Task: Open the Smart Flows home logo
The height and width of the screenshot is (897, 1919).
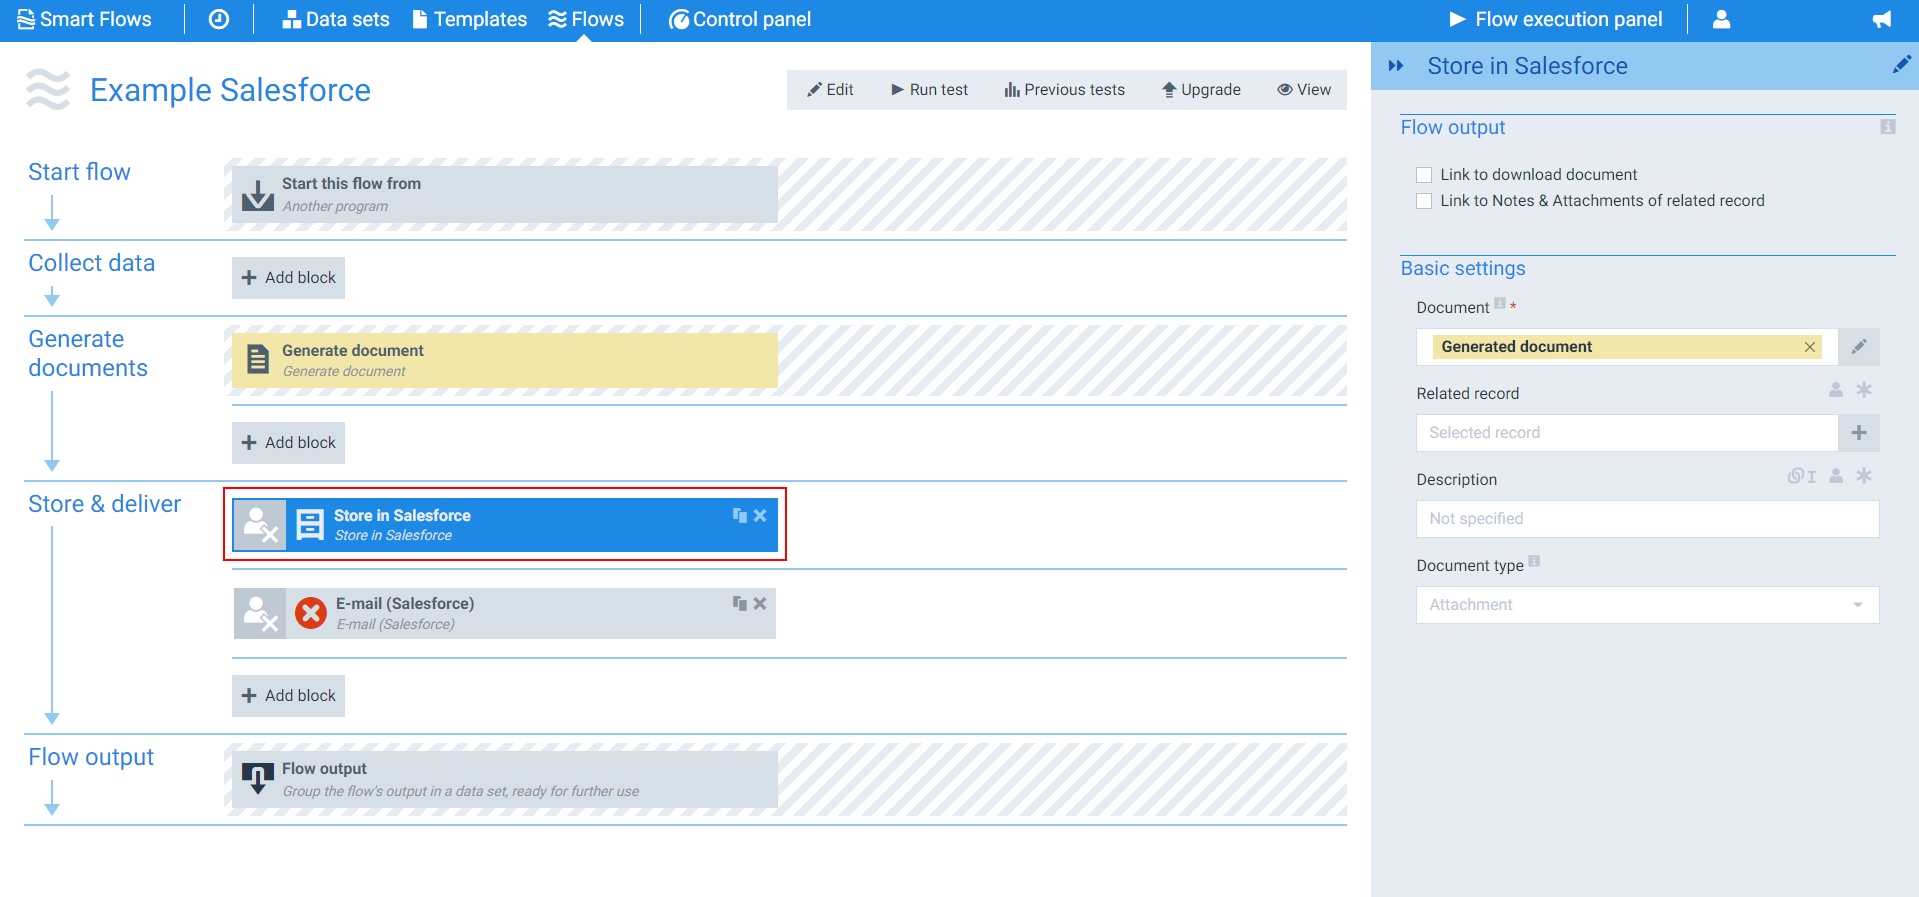Action: click(x=84, y=19)
